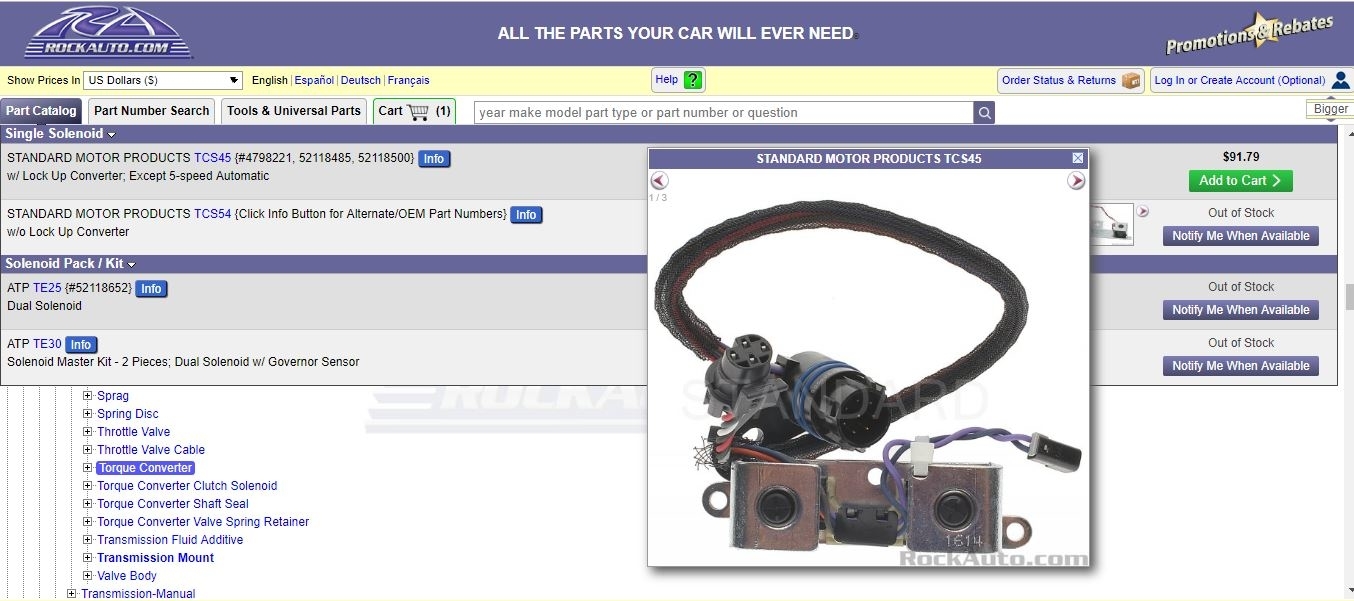Expand the Sprag tree node

[88, 396]
